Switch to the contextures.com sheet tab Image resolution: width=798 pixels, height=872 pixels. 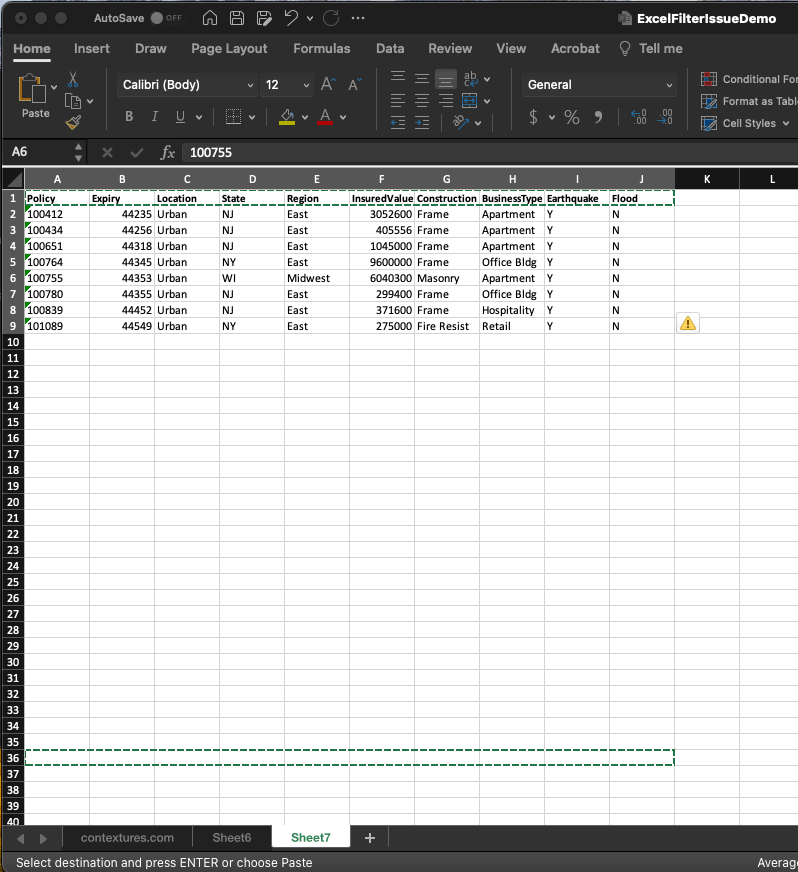[127, 838]
